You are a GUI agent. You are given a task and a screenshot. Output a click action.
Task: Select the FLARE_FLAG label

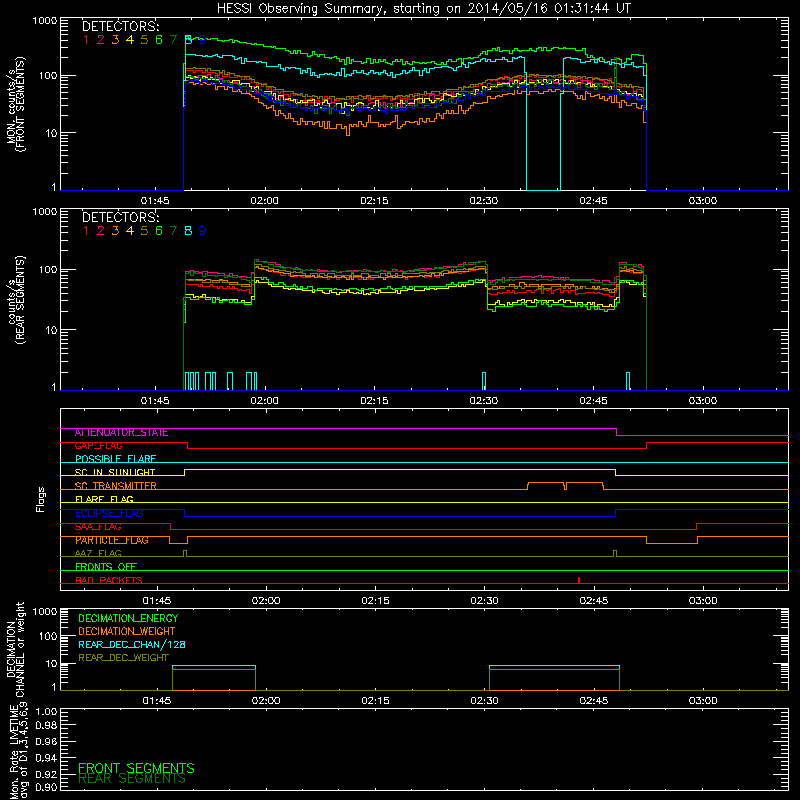[x=104, y=499]
